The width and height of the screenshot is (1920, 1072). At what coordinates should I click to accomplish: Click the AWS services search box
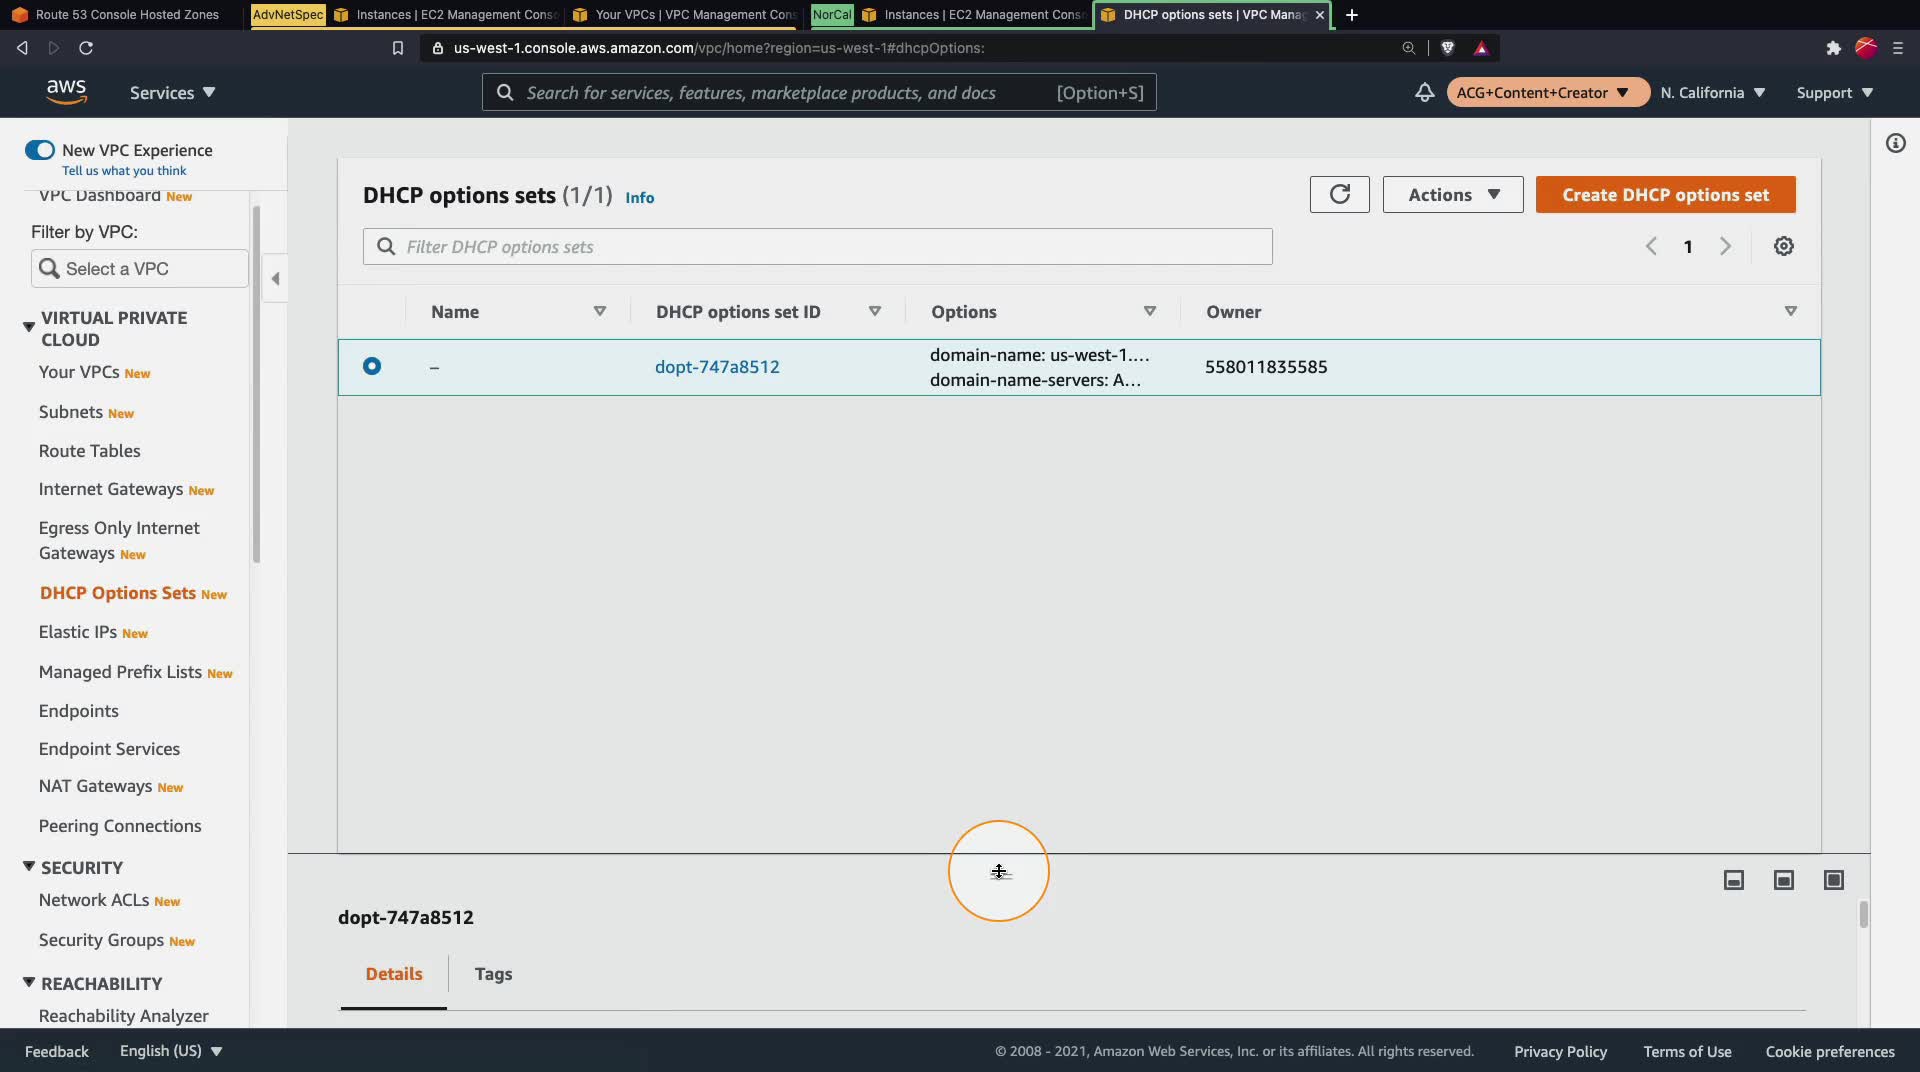click(819, 93)
